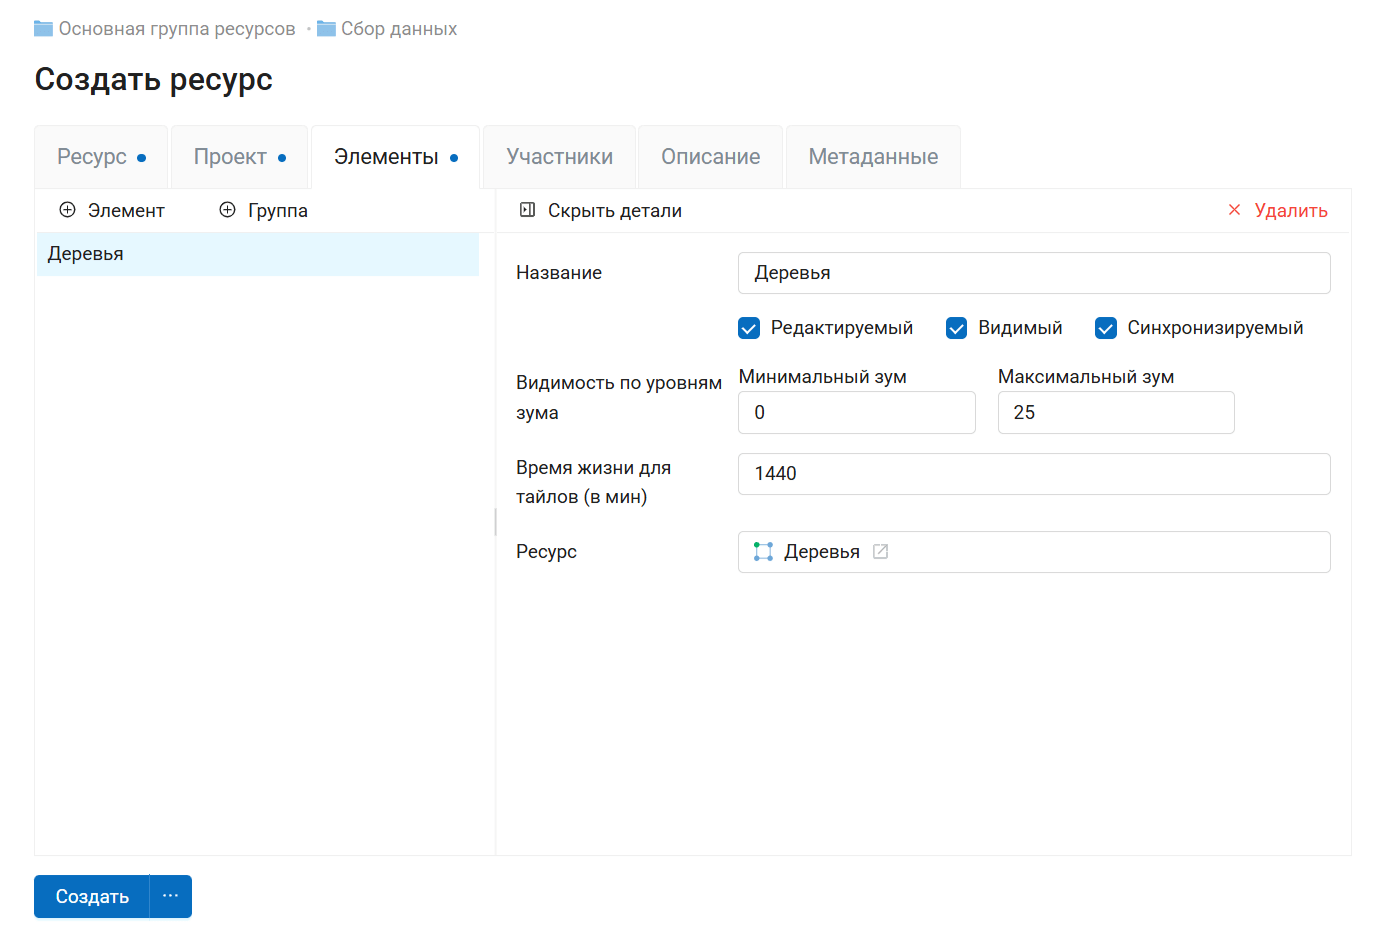
Task: Click the Группа add icon
Action: (x=226, y=210)
